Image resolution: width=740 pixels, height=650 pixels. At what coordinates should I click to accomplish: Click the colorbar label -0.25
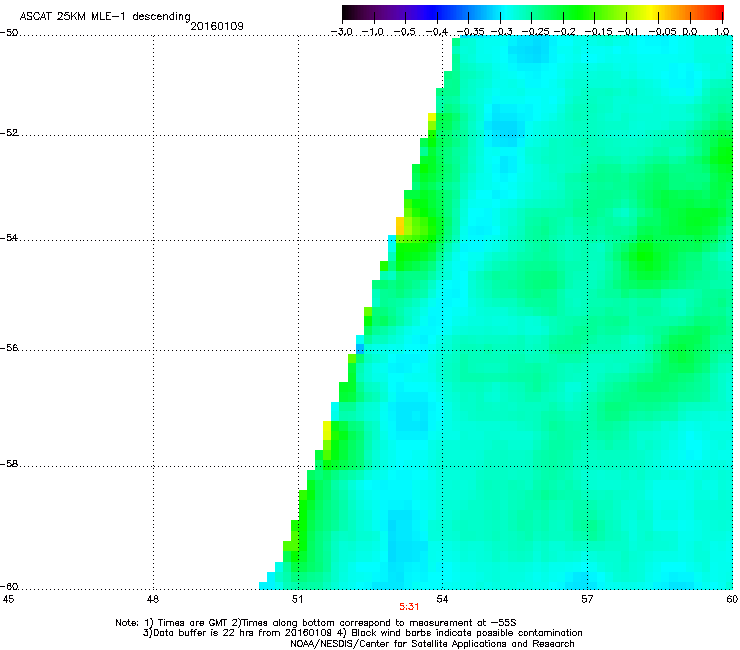[x=536, y=32]
